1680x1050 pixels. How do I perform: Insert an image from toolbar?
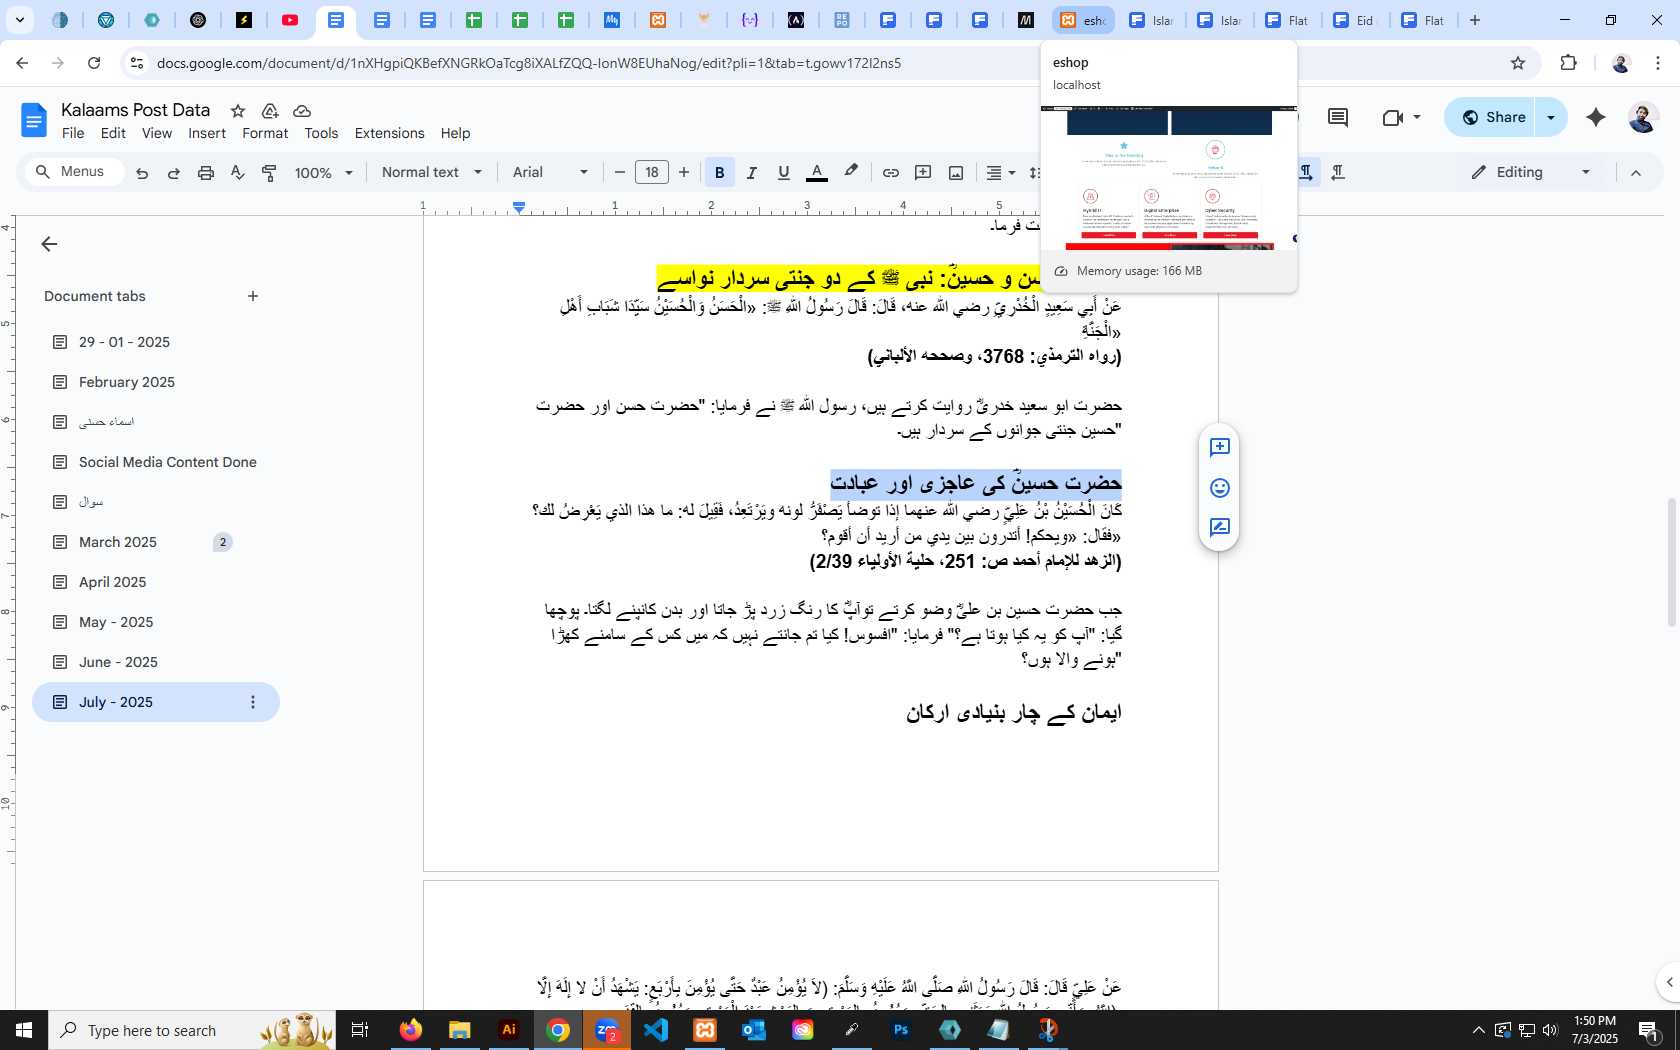[956, 173]
